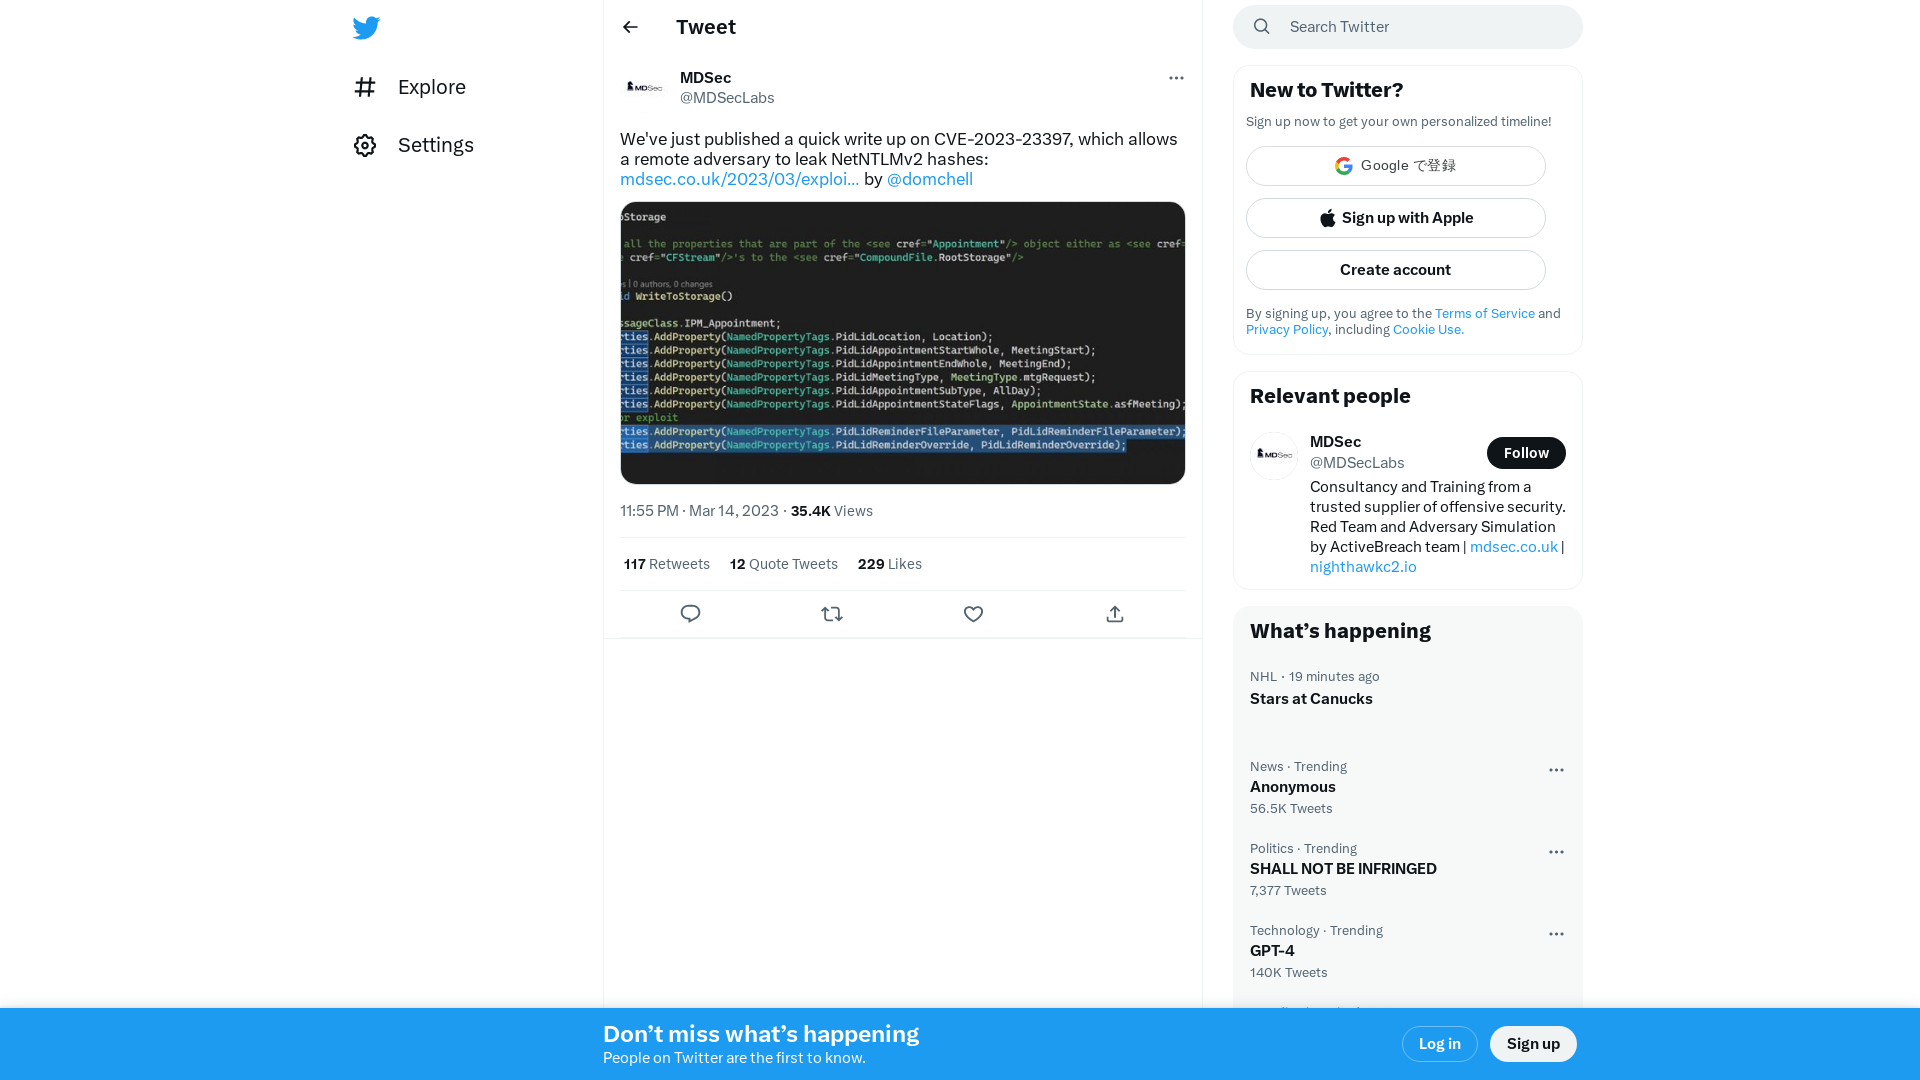Open MDSec avatar under Relevant people
The width and height of the screenshot is (1920, 1080).
click(x=1274, y=456)
